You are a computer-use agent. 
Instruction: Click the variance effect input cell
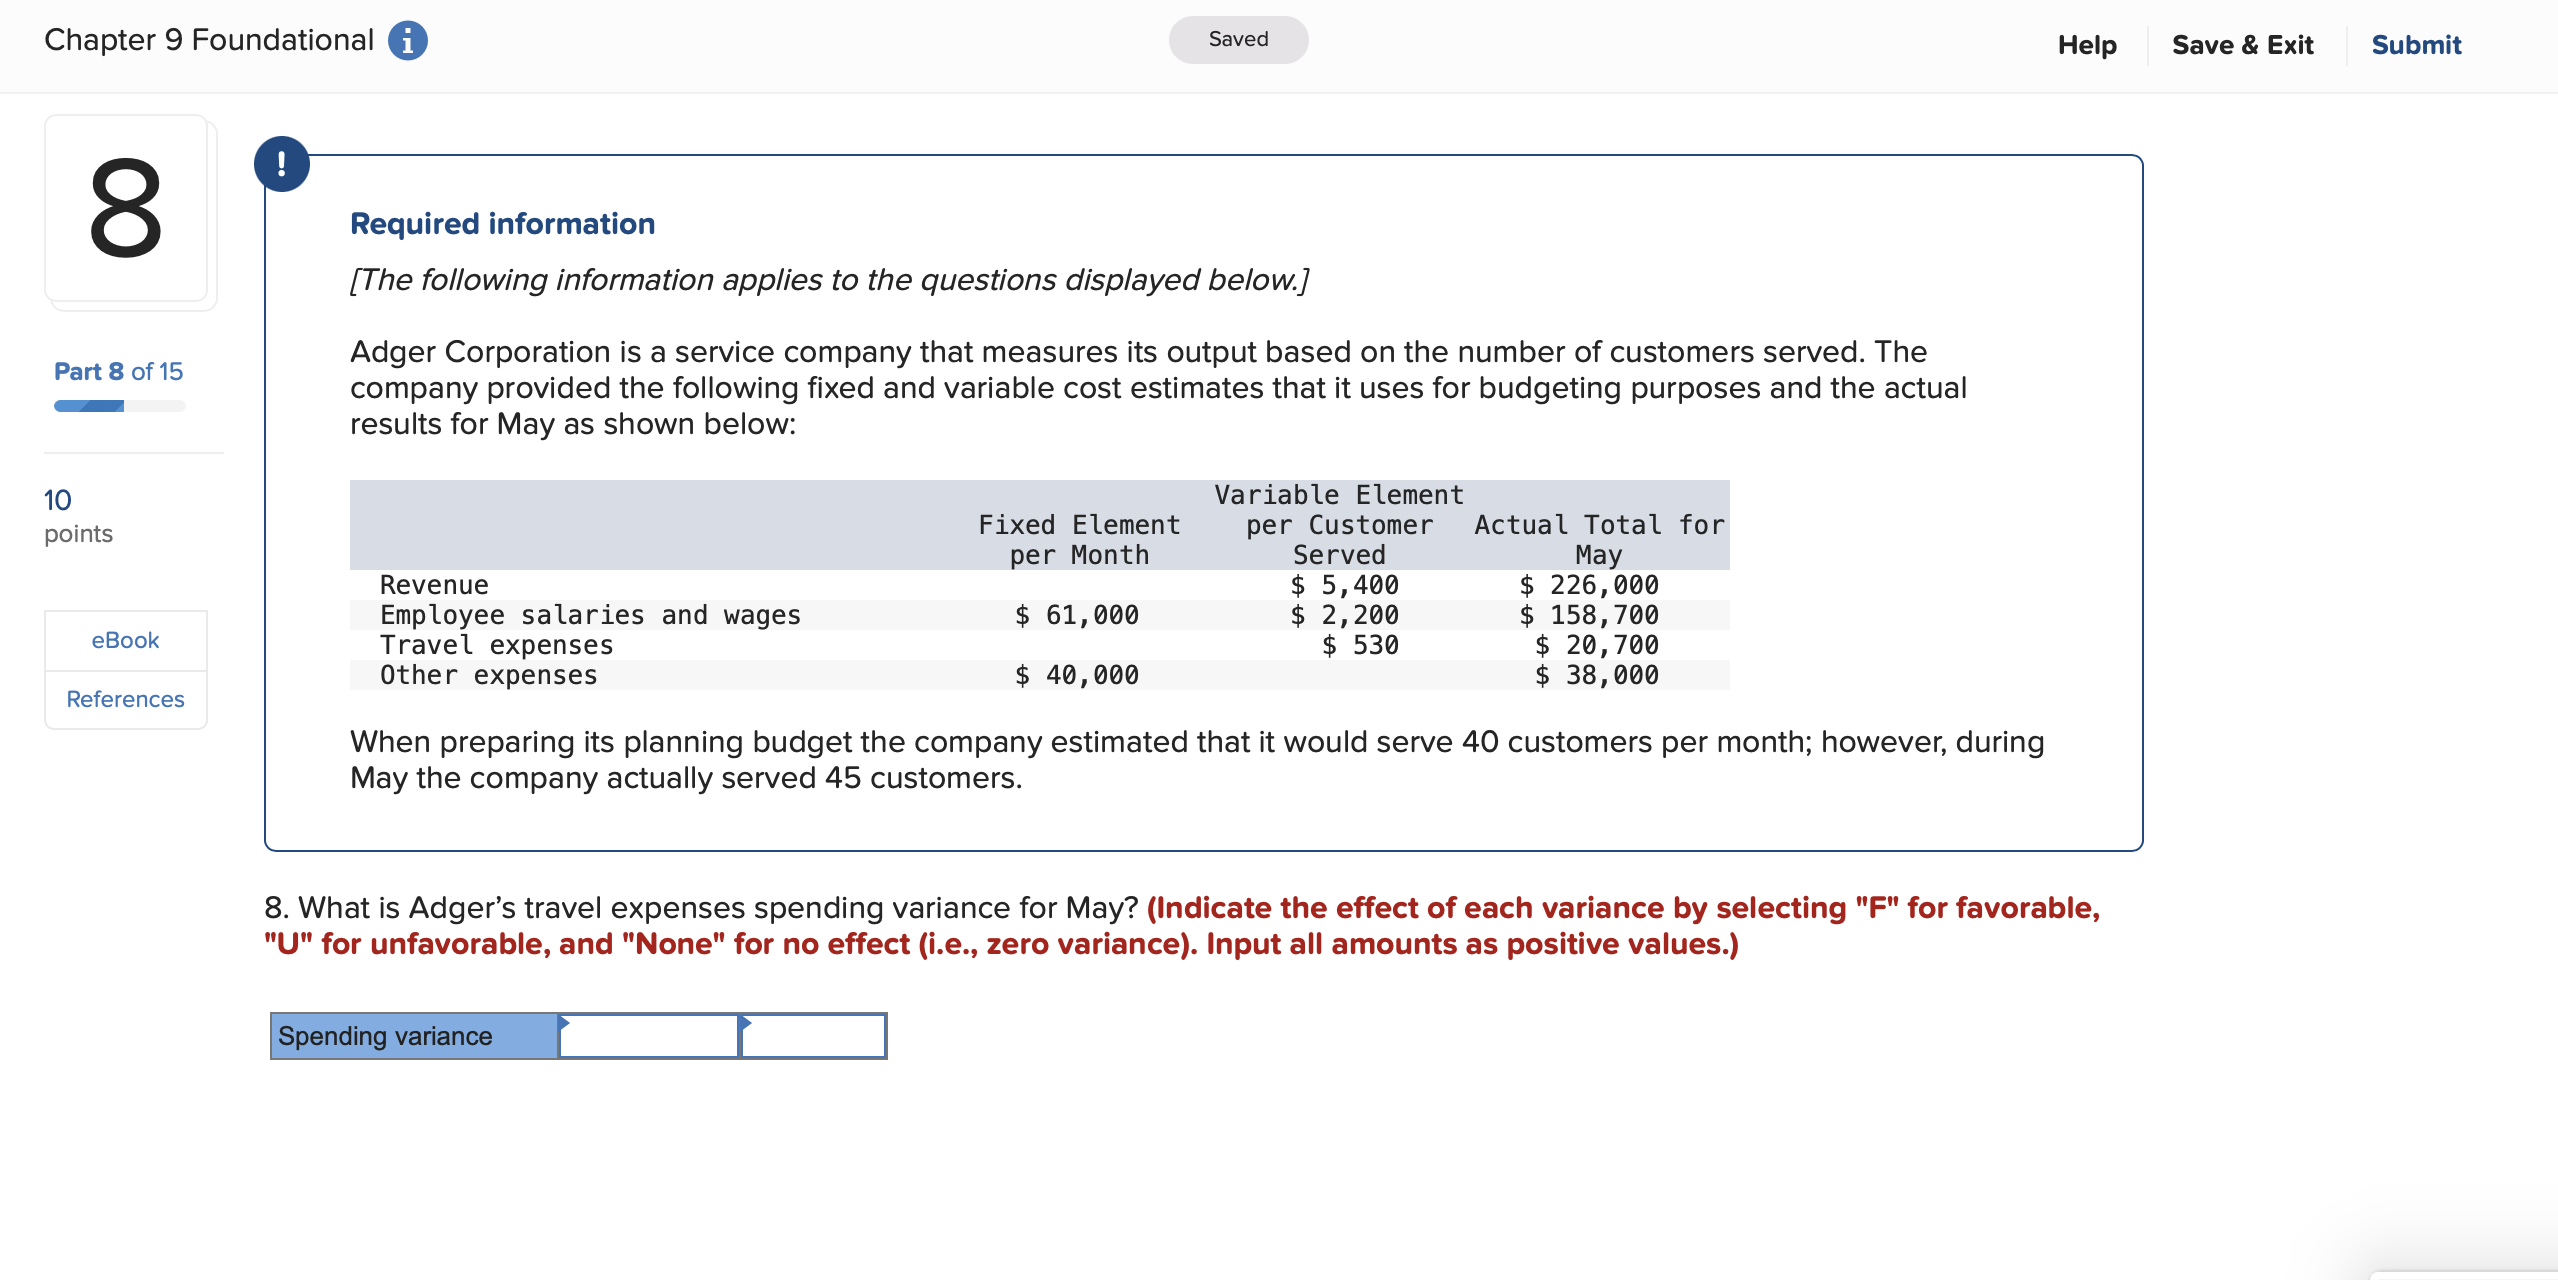(812, 1039)
